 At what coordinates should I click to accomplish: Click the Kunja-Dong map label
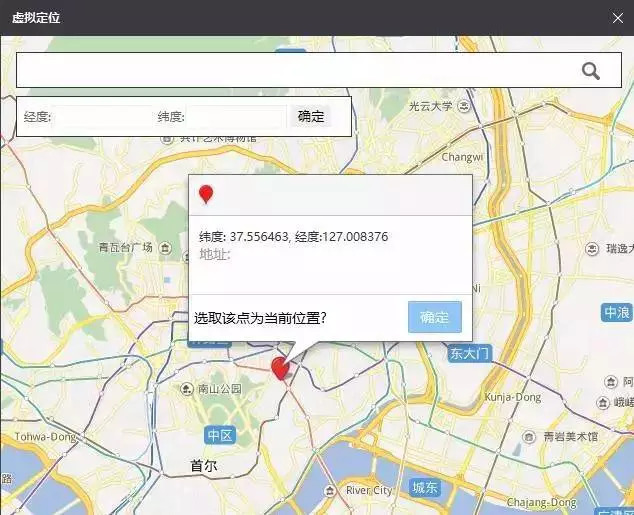pyautogui.click(x=513, y=397)
